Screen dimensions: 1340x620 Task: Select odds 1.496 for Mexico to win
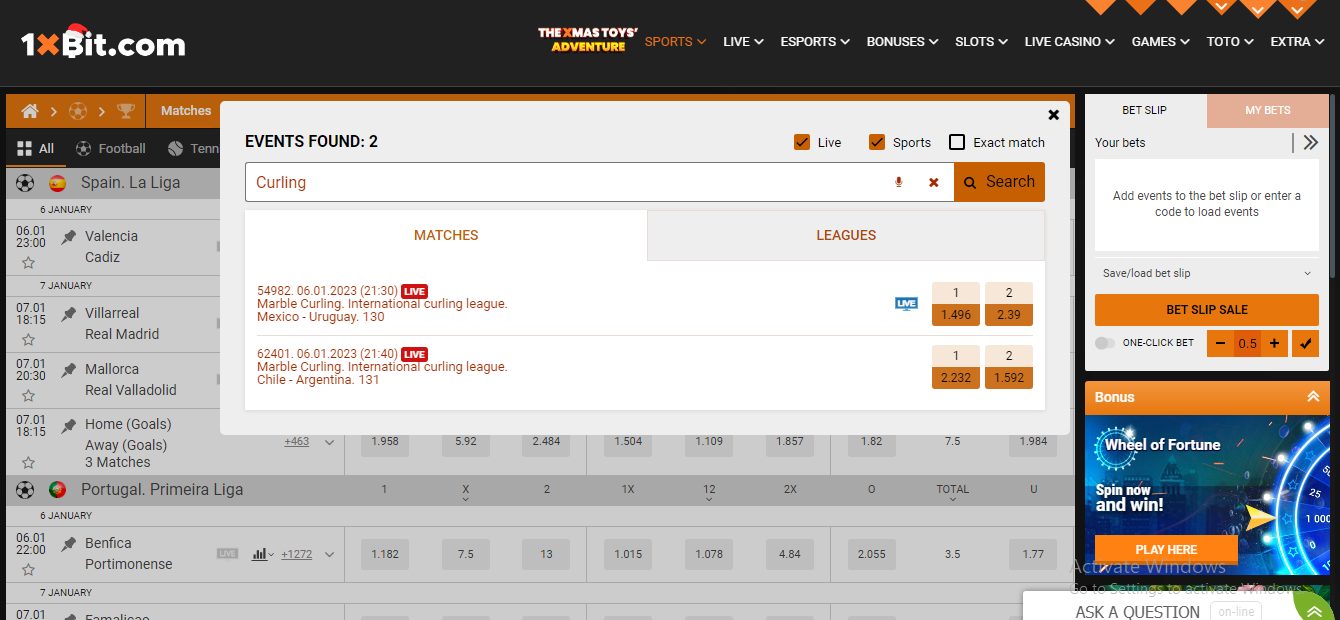click(955, 313)
